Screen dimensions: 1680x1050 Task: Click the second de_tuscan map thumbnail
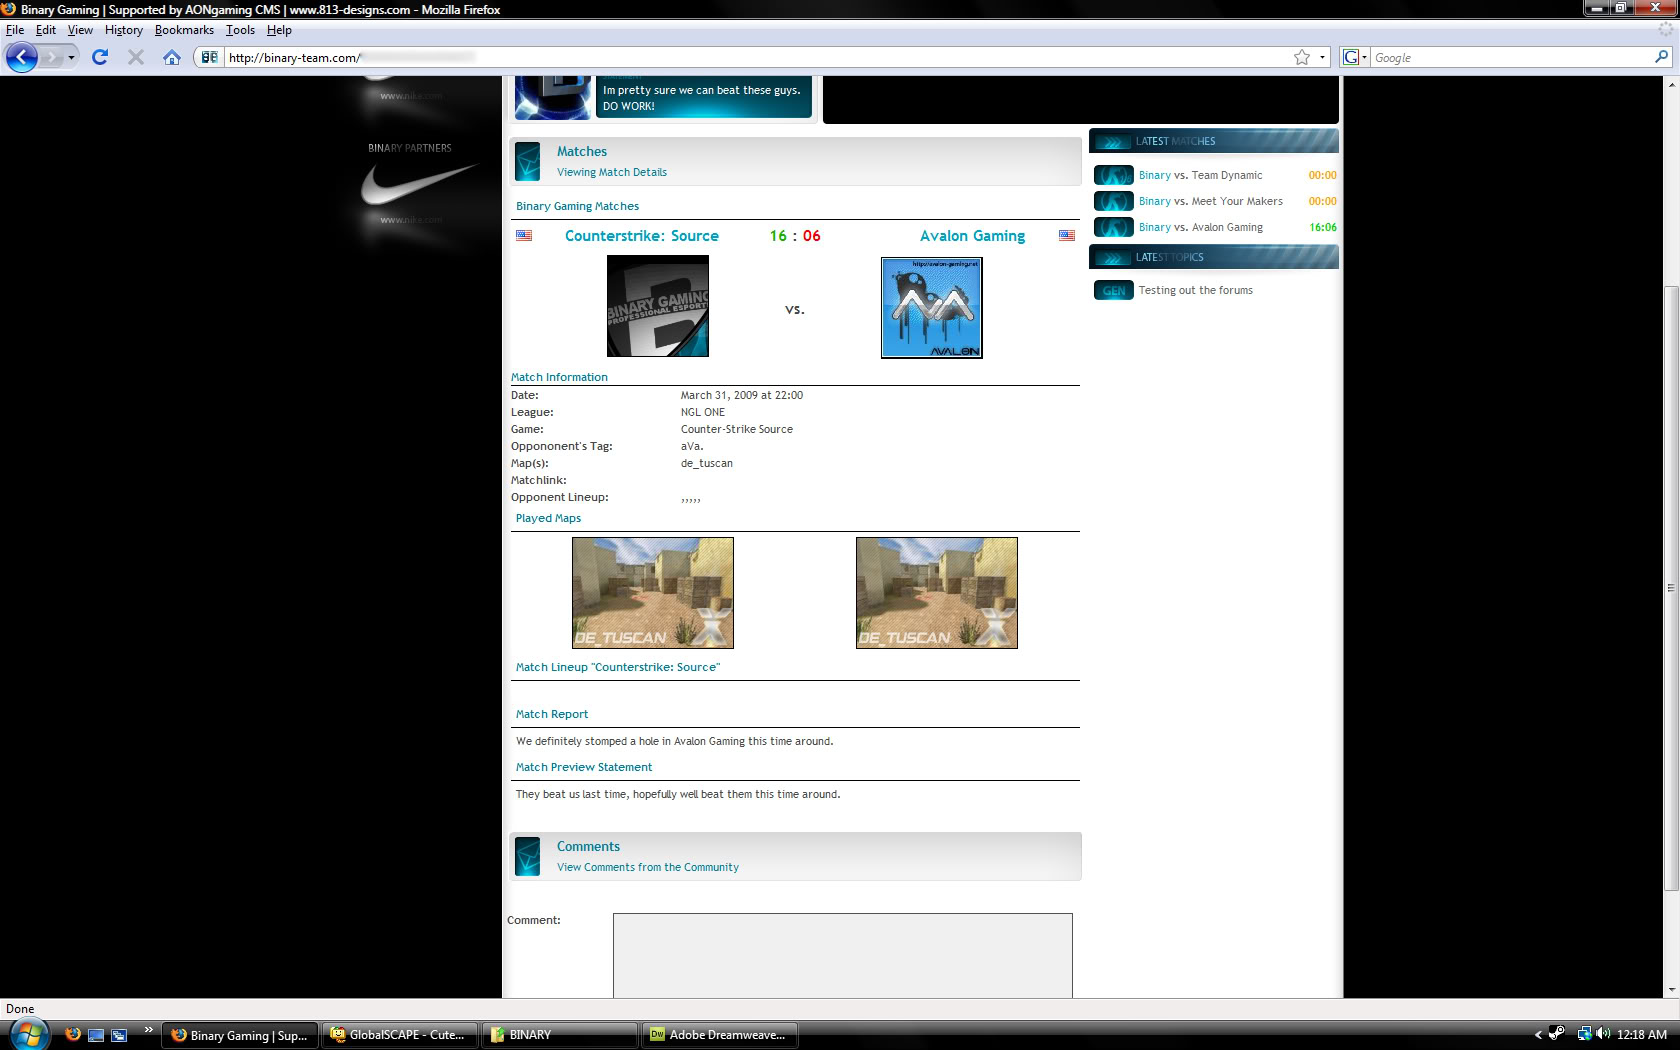click(937, 593)
